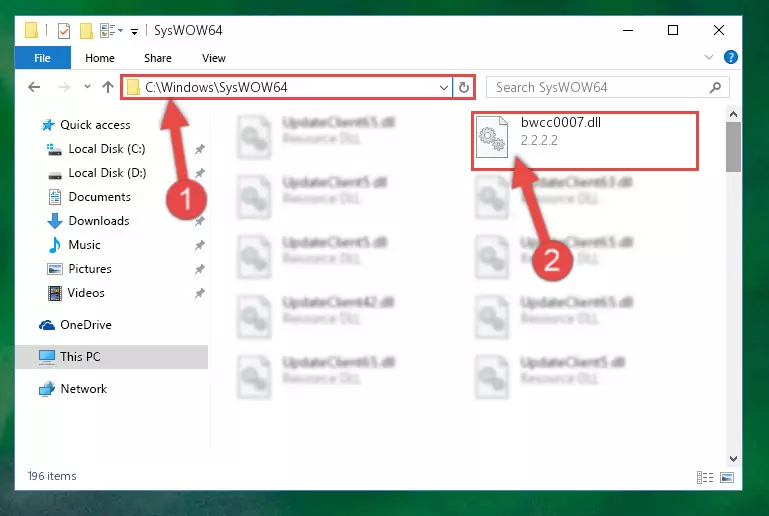This screenshot has width=769, height=516.
Task: Go back with the left arrow
Action: coord(34,87)
